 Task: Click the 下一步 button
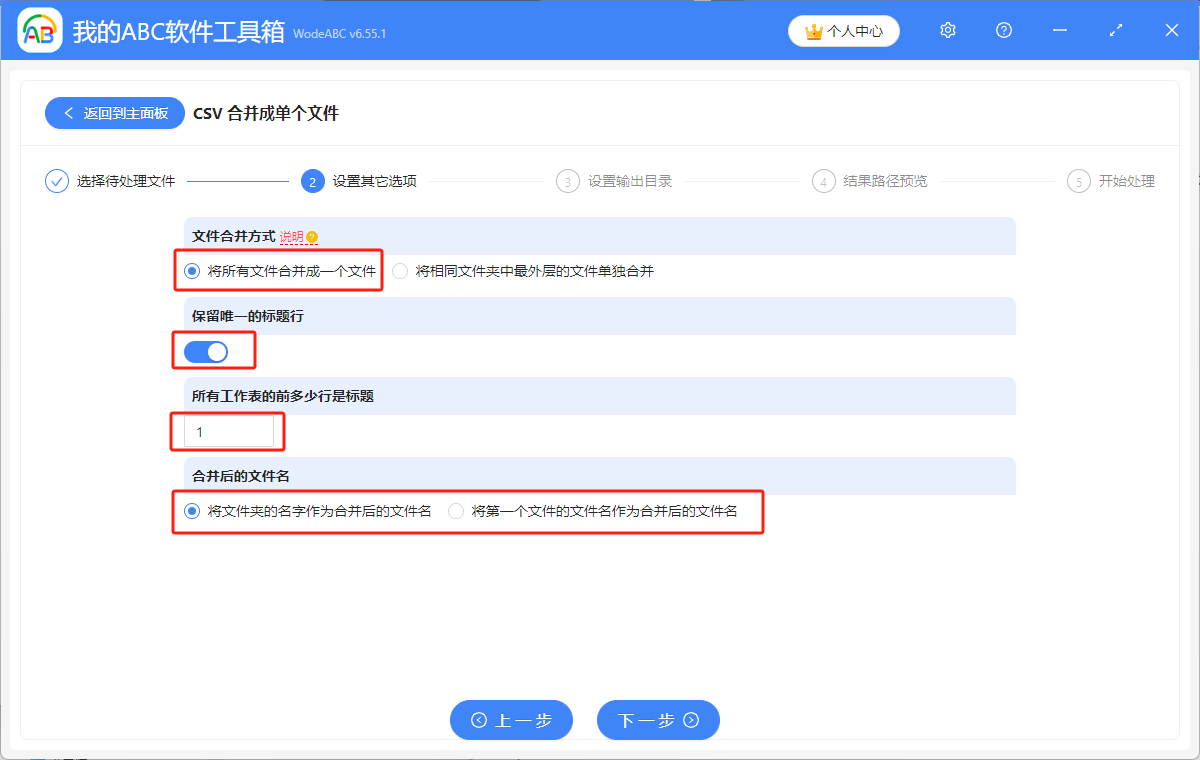[658, 720]
